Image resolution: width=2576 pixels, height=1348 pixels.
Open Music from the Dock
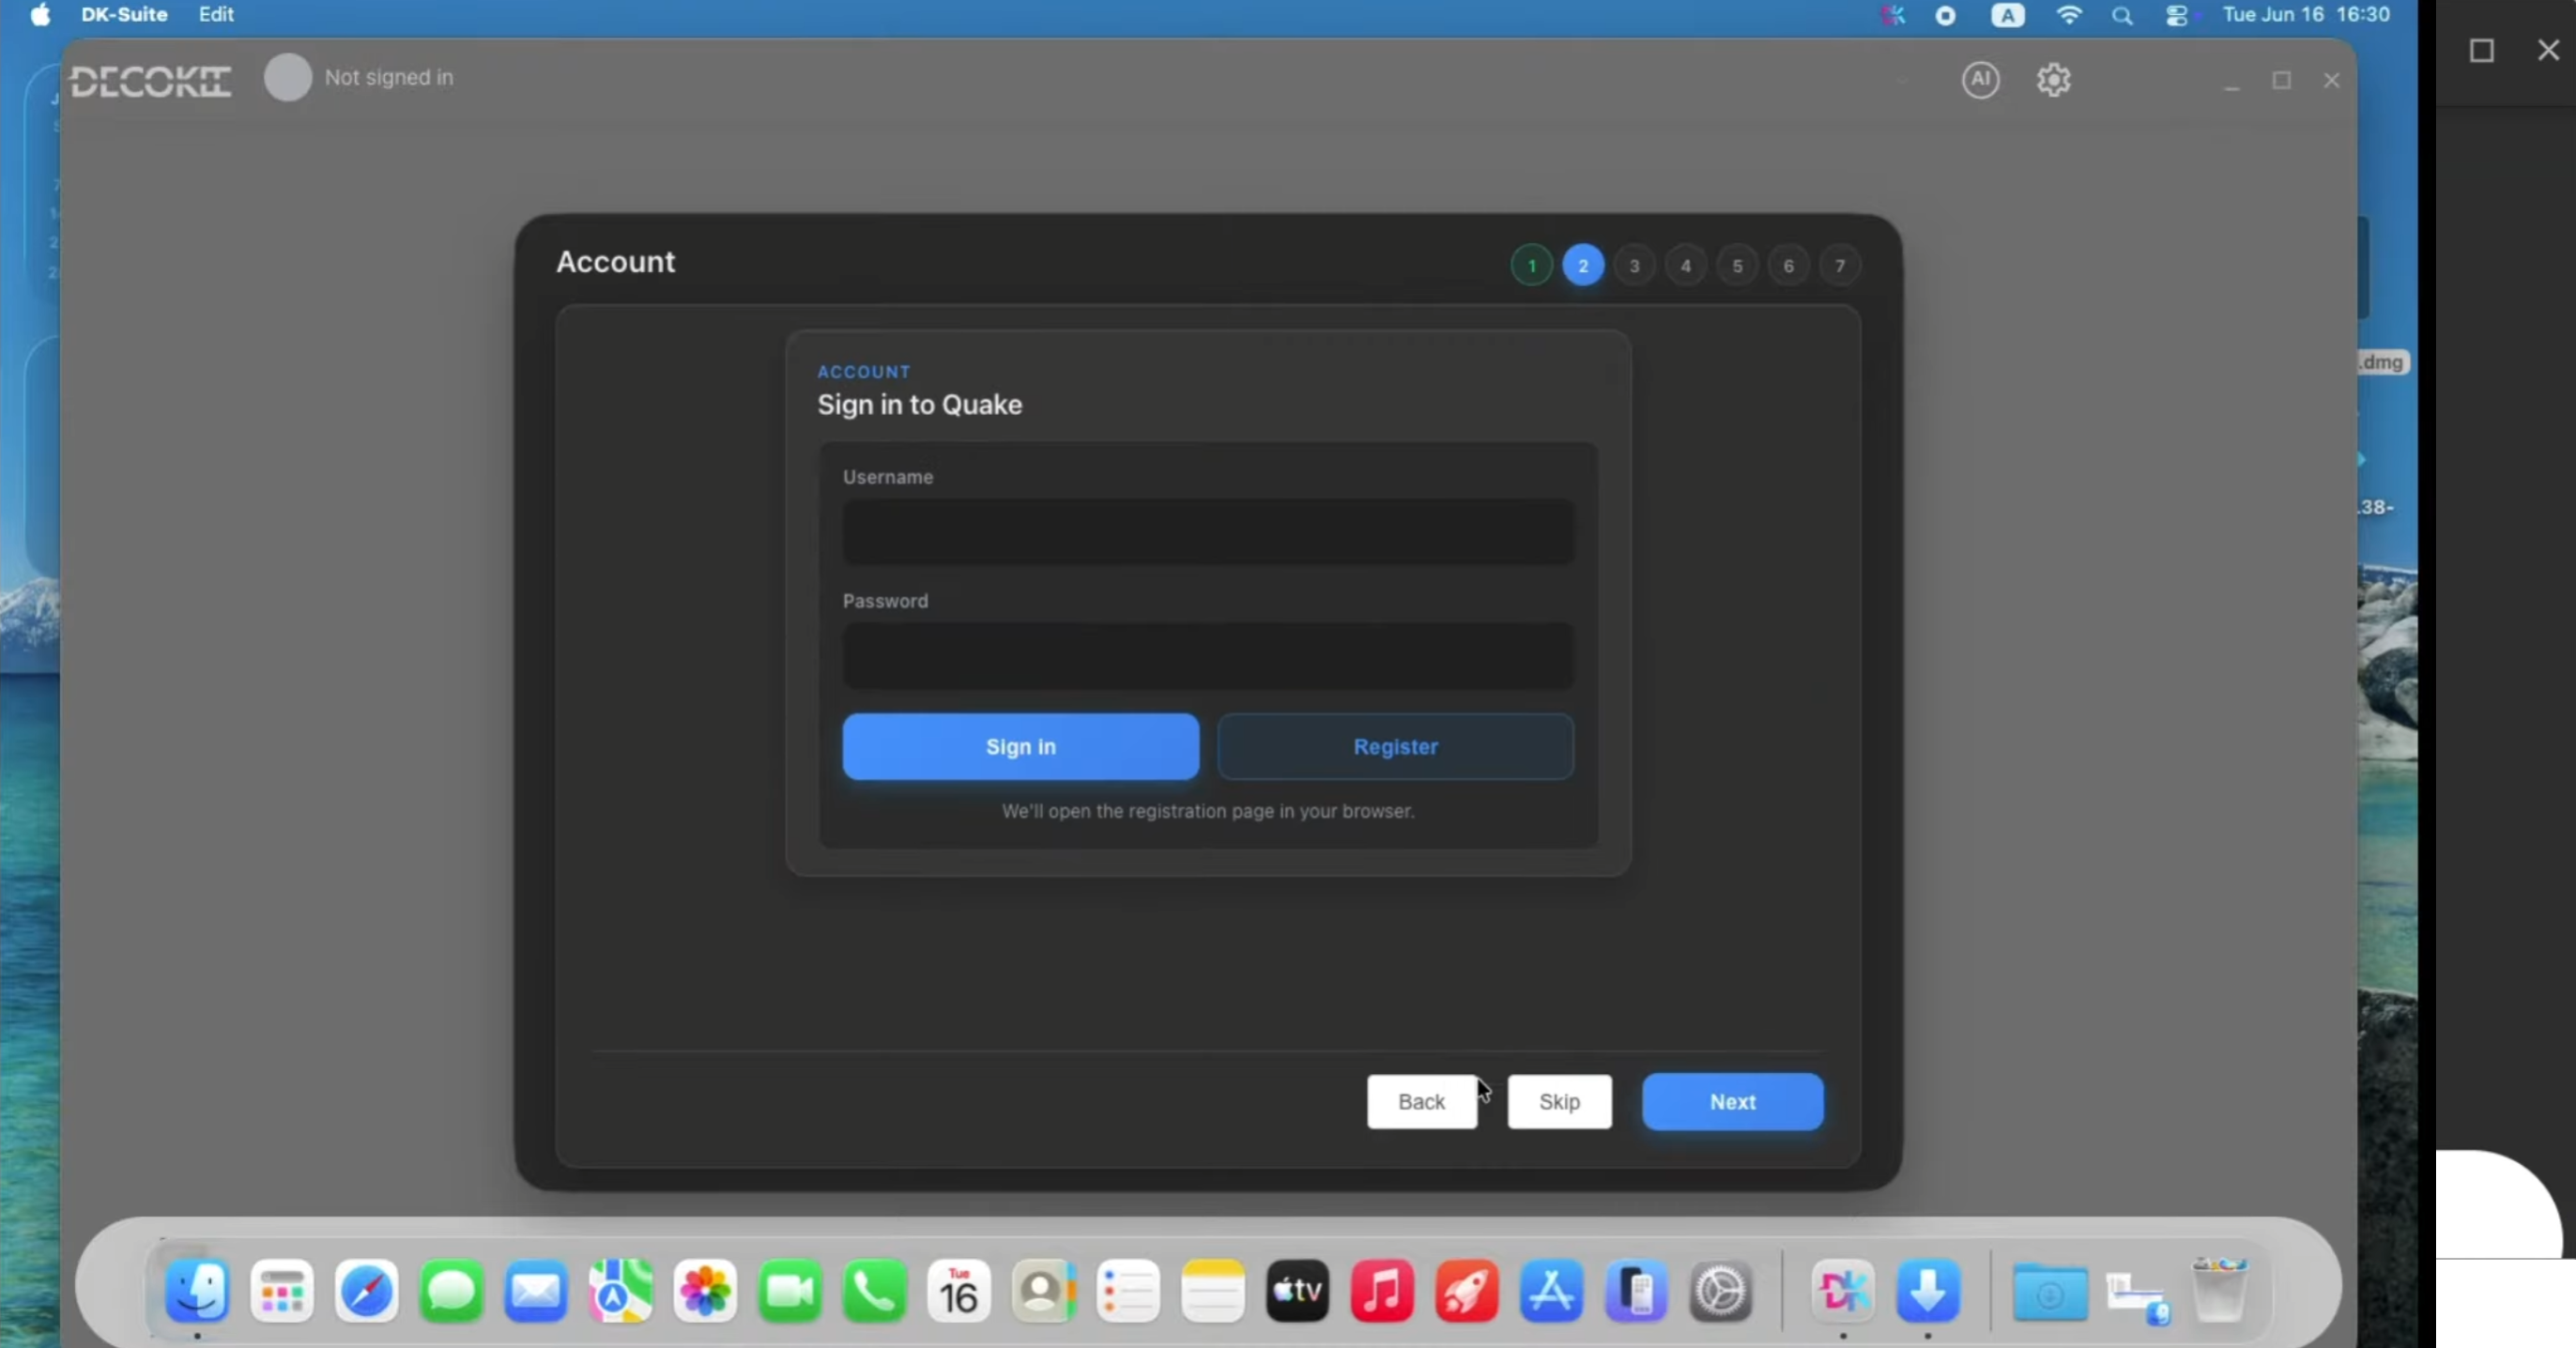pos(1382,1290)
